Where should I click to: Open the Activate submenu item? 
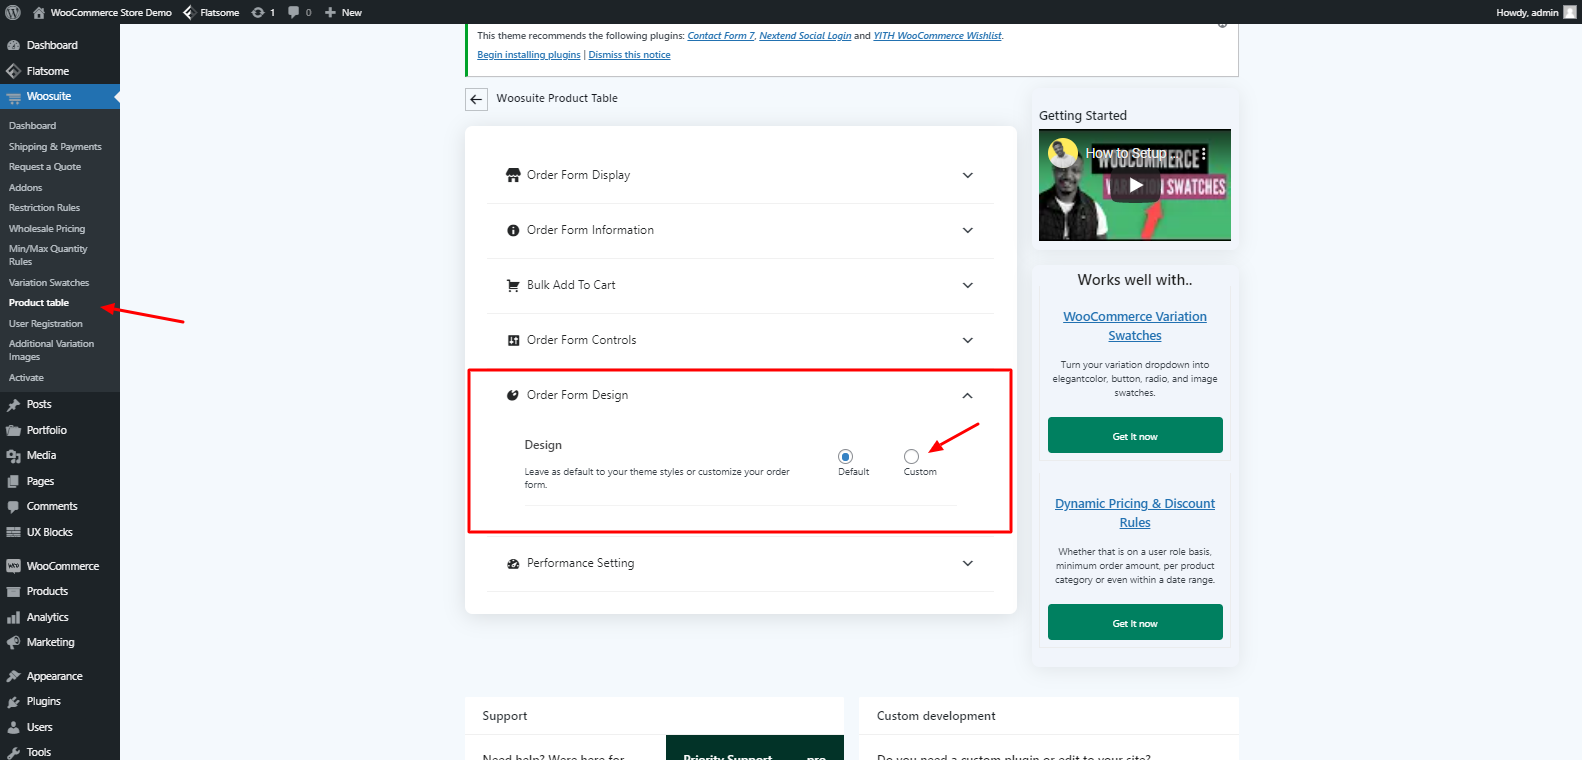tap(26, 378)
